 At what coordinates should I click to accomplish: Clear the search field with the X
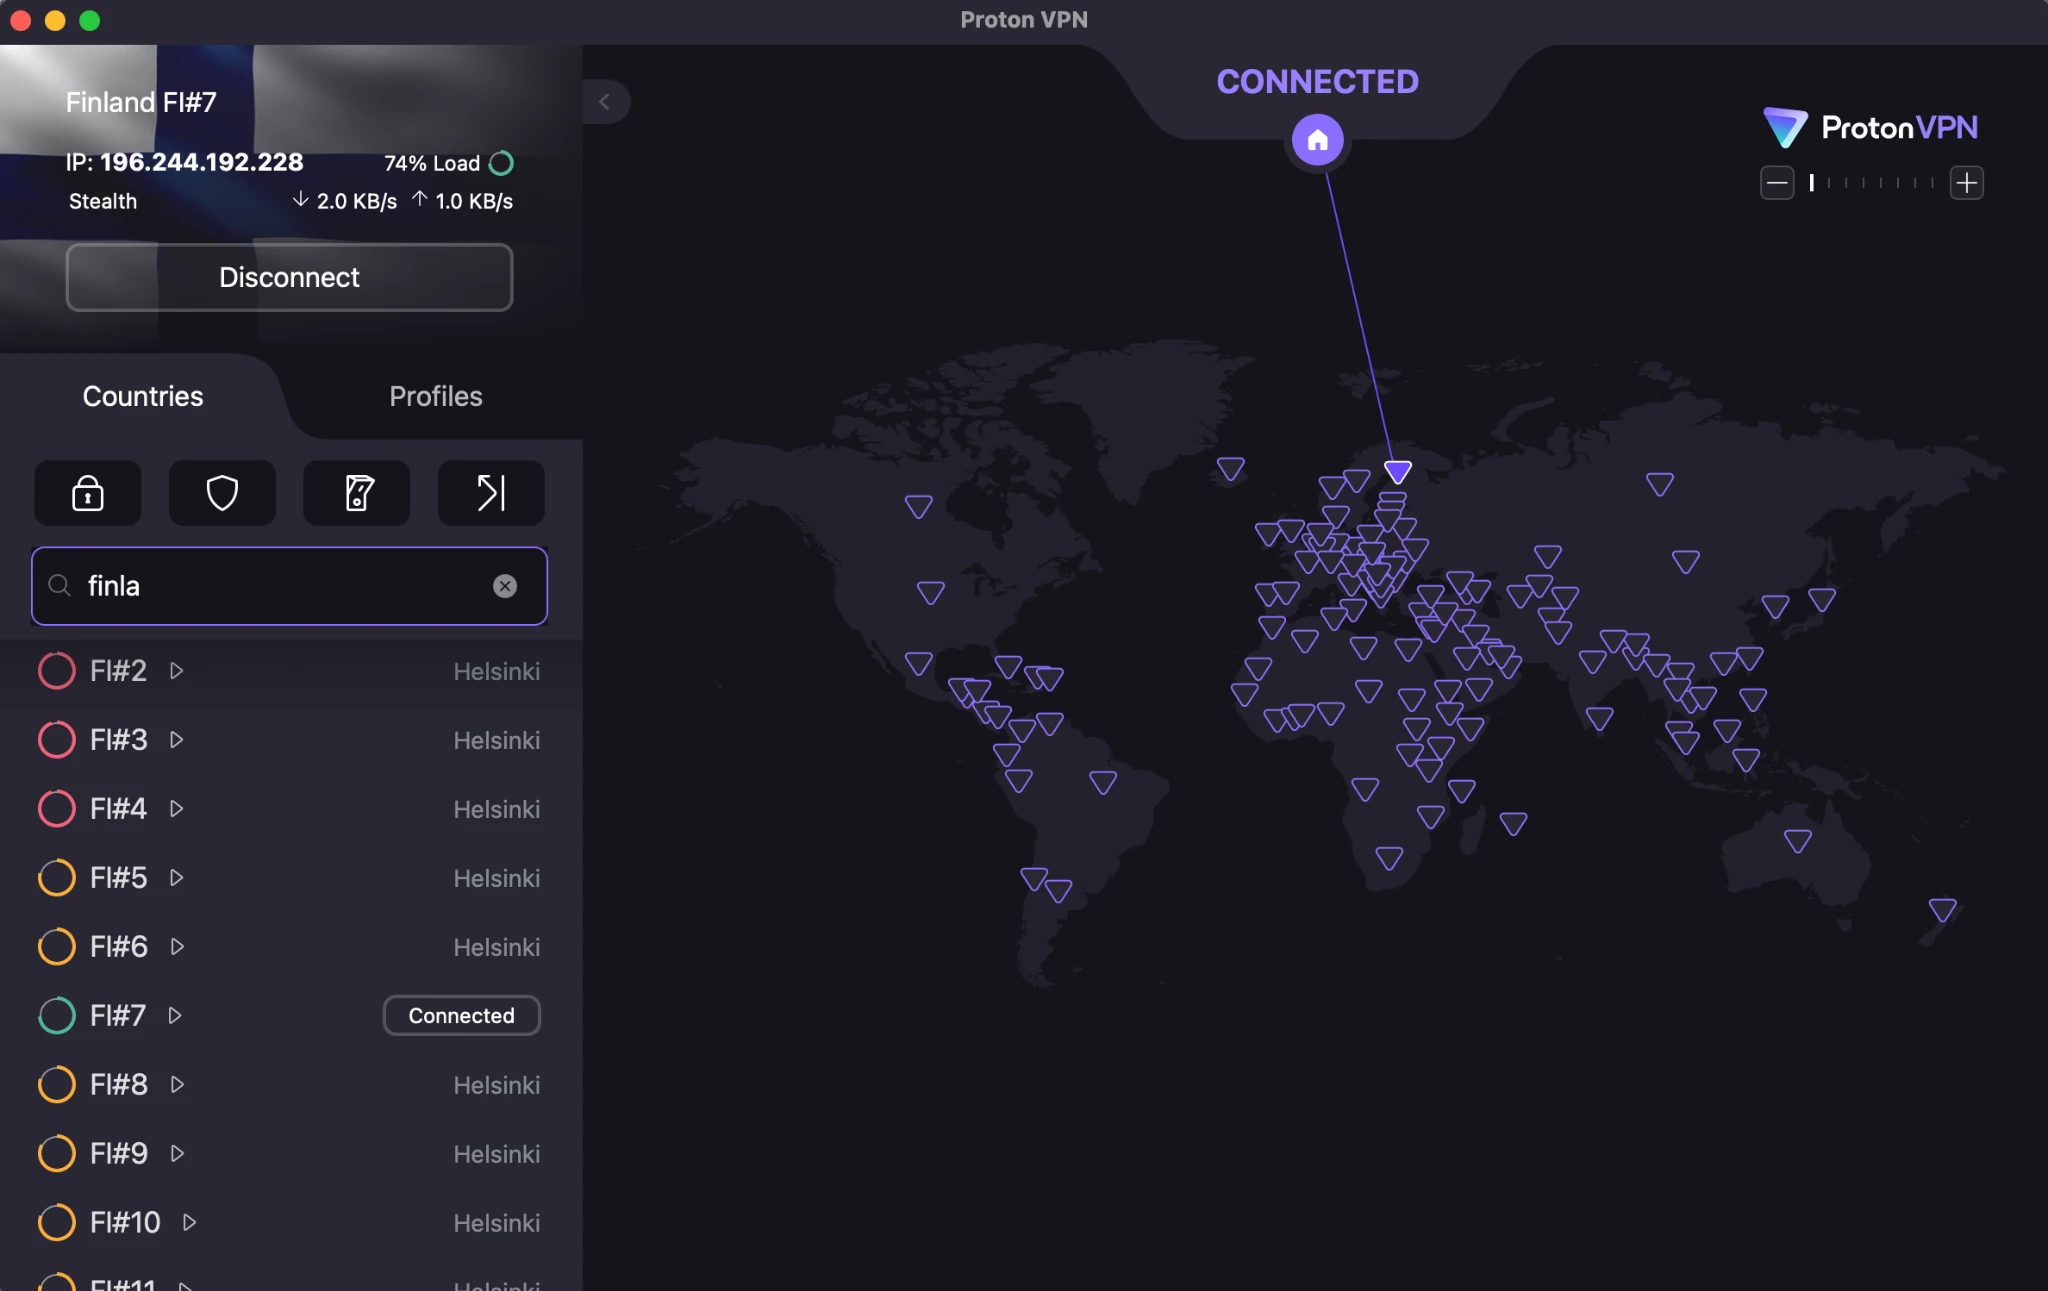click(x=505, y=586)
